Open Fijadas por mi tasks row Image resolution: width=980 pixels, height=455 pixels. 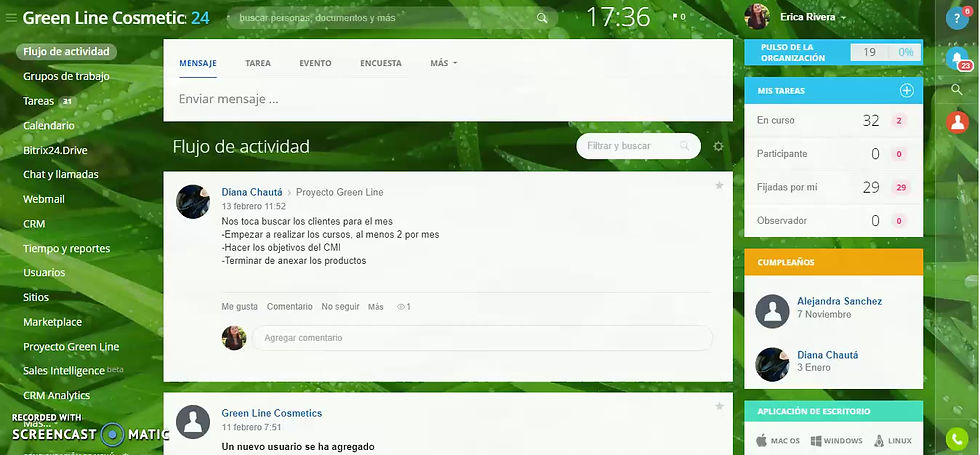(833, 188)
